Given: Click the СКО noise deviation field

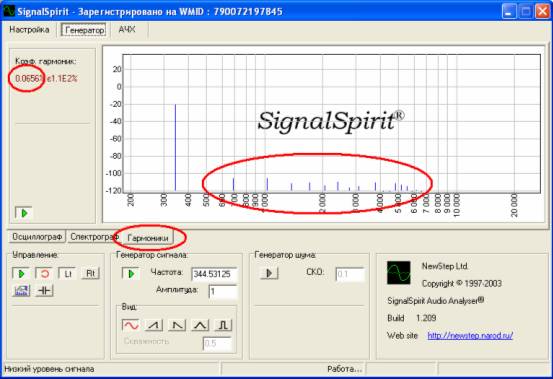Looking at the screenshot, I should pyautogui.click(x=350, y=274).
